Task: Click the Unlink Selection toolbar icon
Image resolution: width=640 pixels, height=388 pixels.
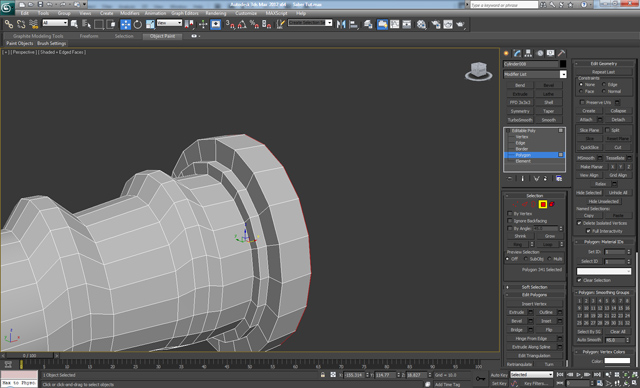Action: click(x=21, y=24)
